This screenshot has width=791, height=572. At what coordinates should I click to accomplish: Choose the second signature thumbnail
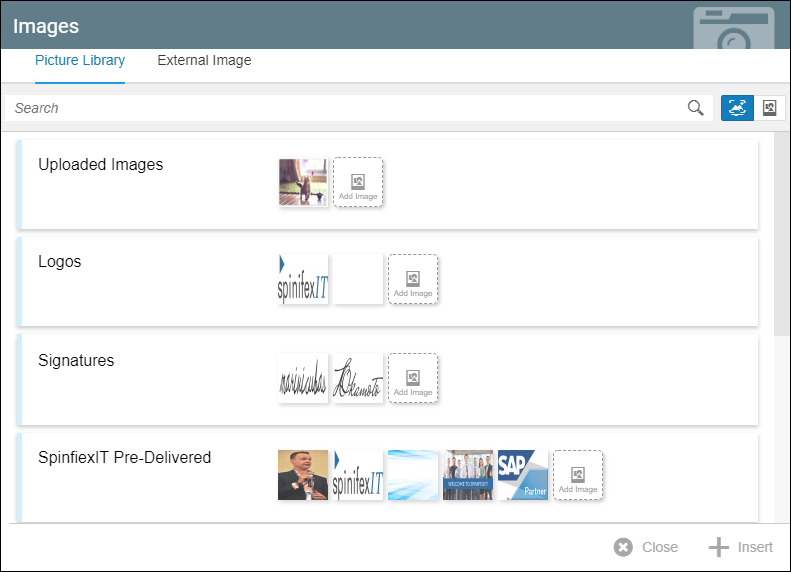tap(358, 378)
